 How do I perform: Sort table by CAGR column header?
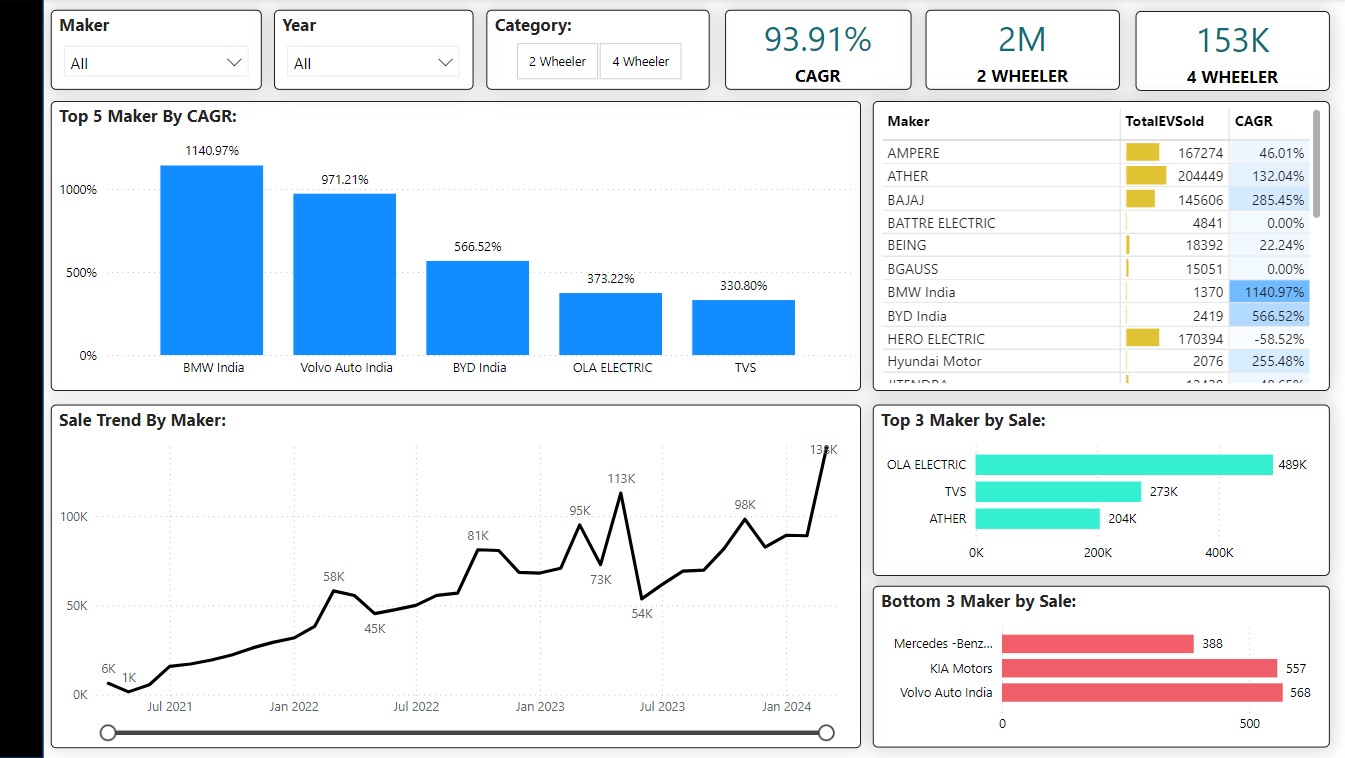[x=1253, y=121]
